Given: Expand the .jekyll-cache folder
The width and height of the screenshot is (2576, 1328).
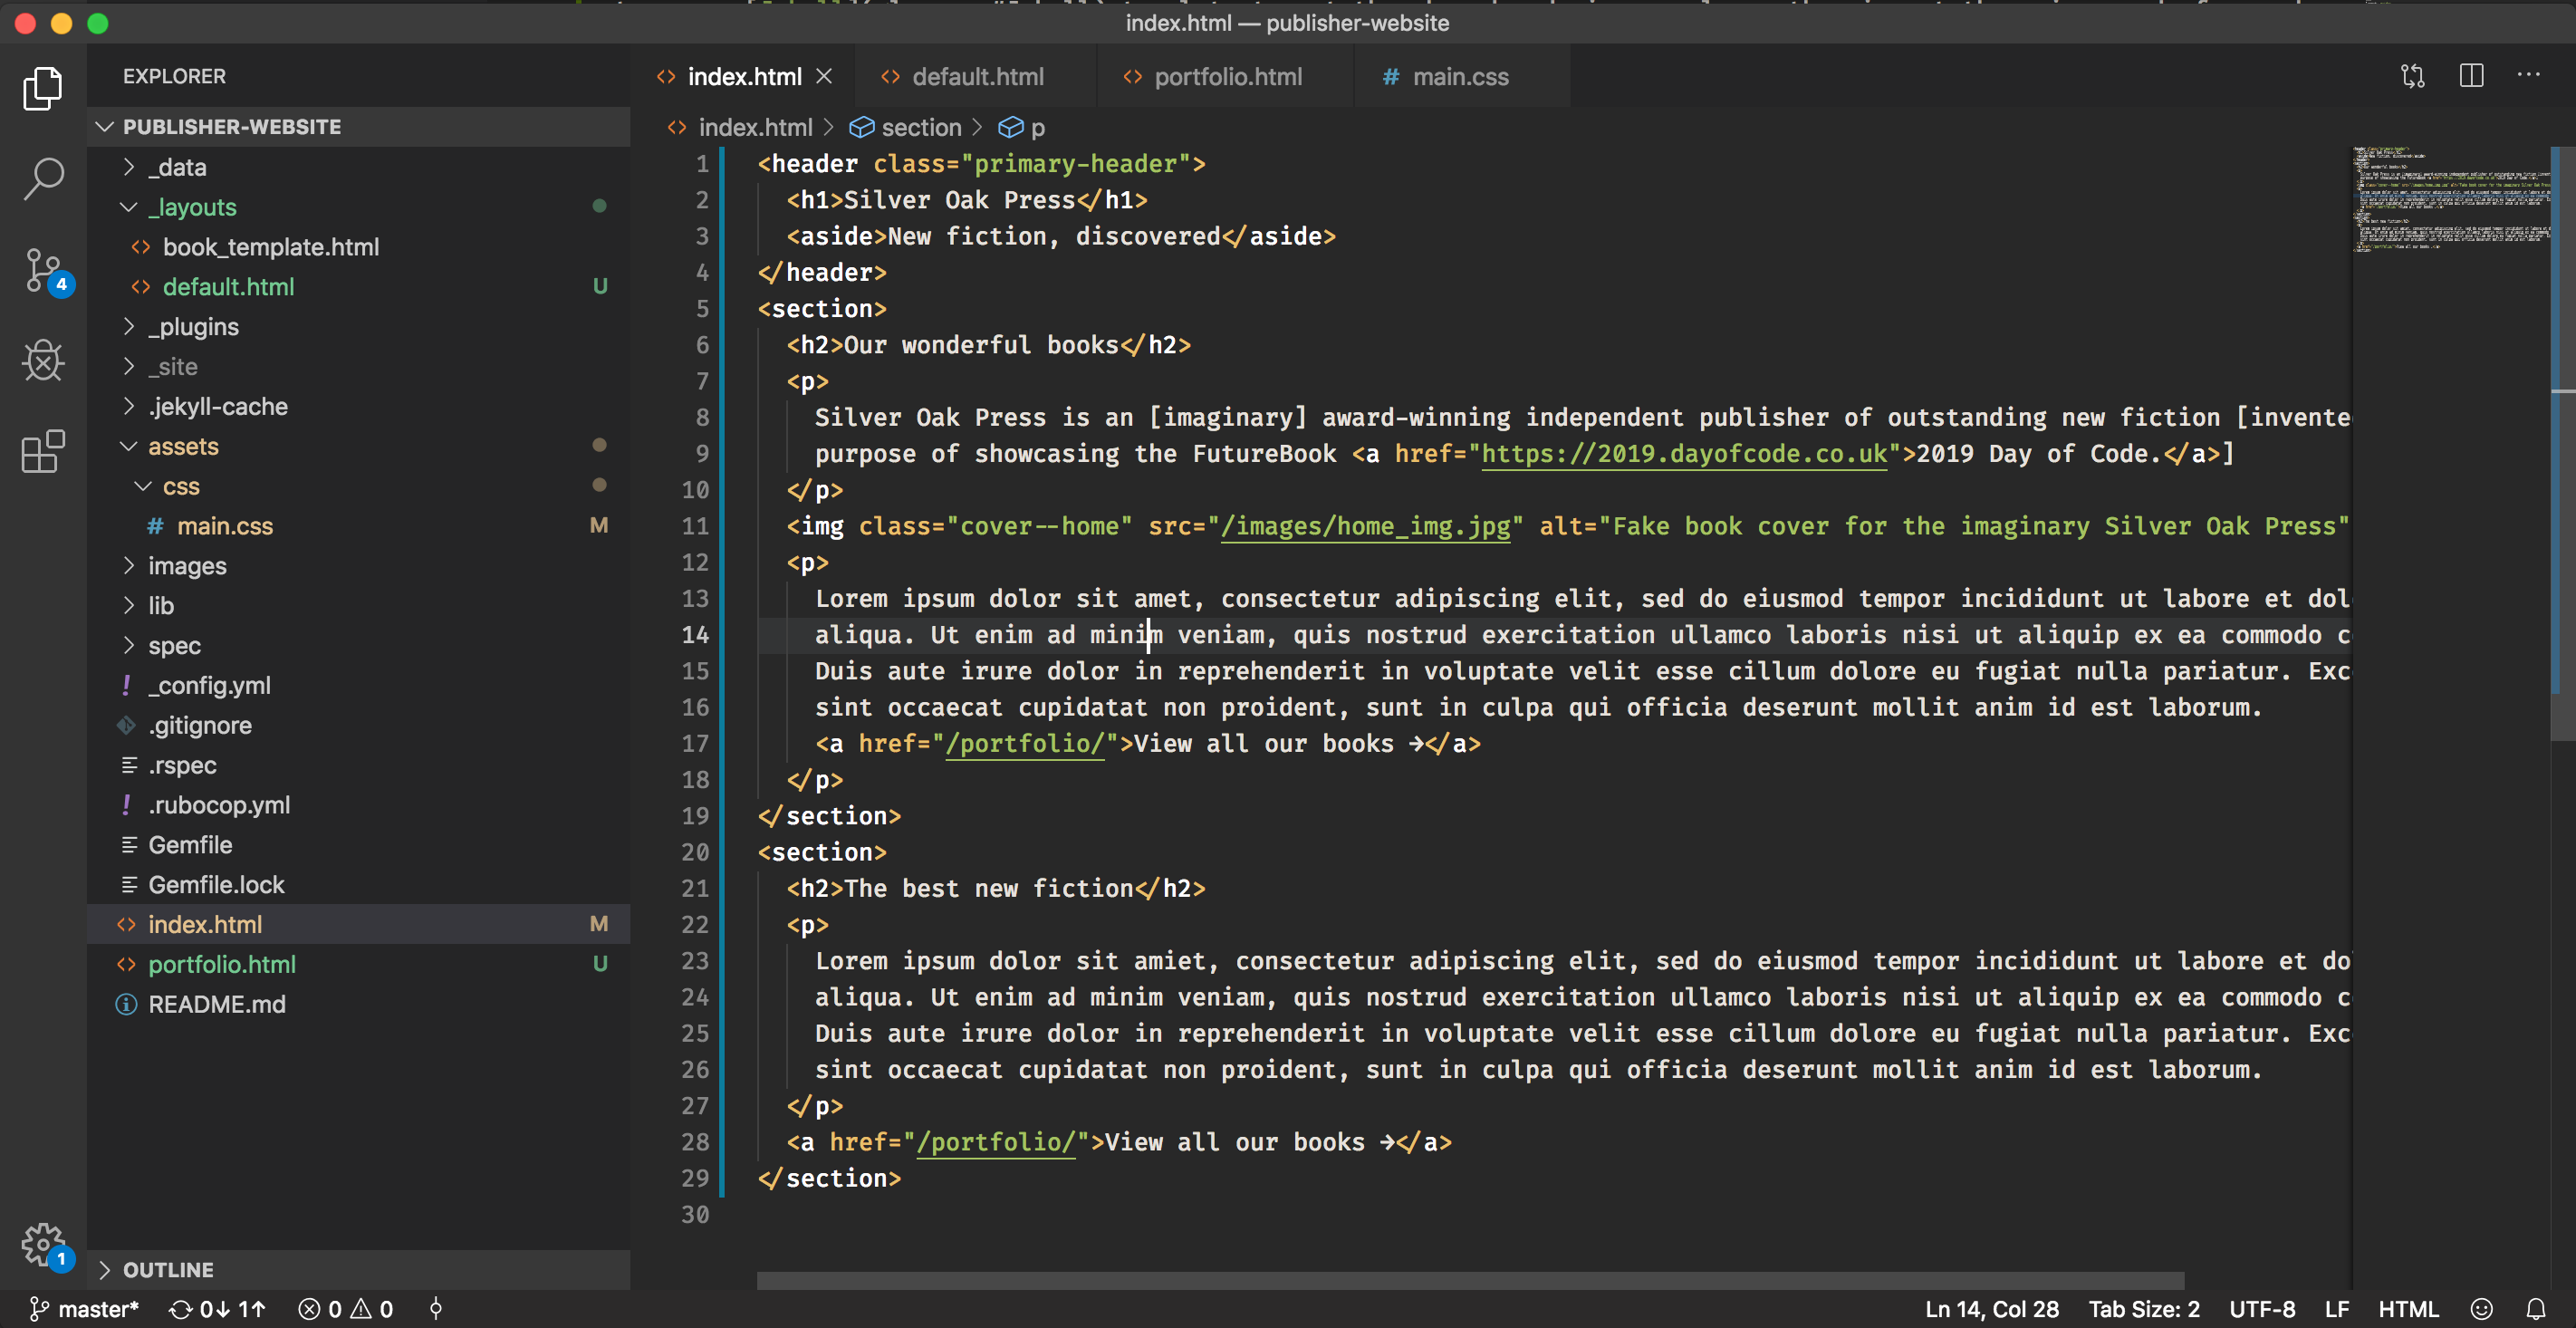Looking at the screenshot, I should 359,406.
